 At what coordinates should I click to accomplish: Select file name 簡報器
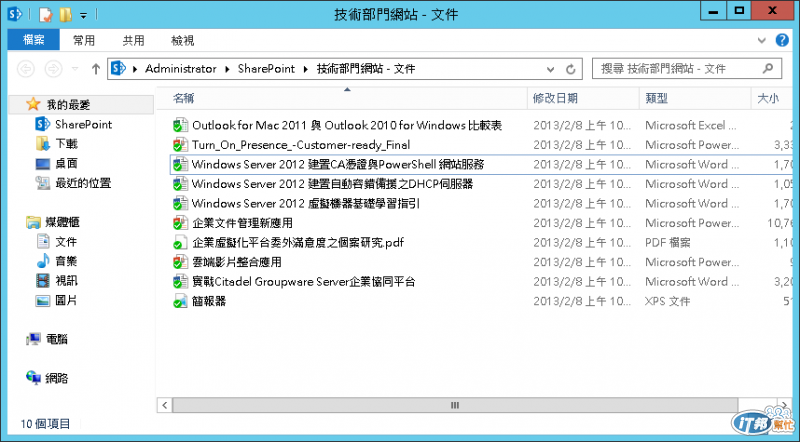click(209, 301)
